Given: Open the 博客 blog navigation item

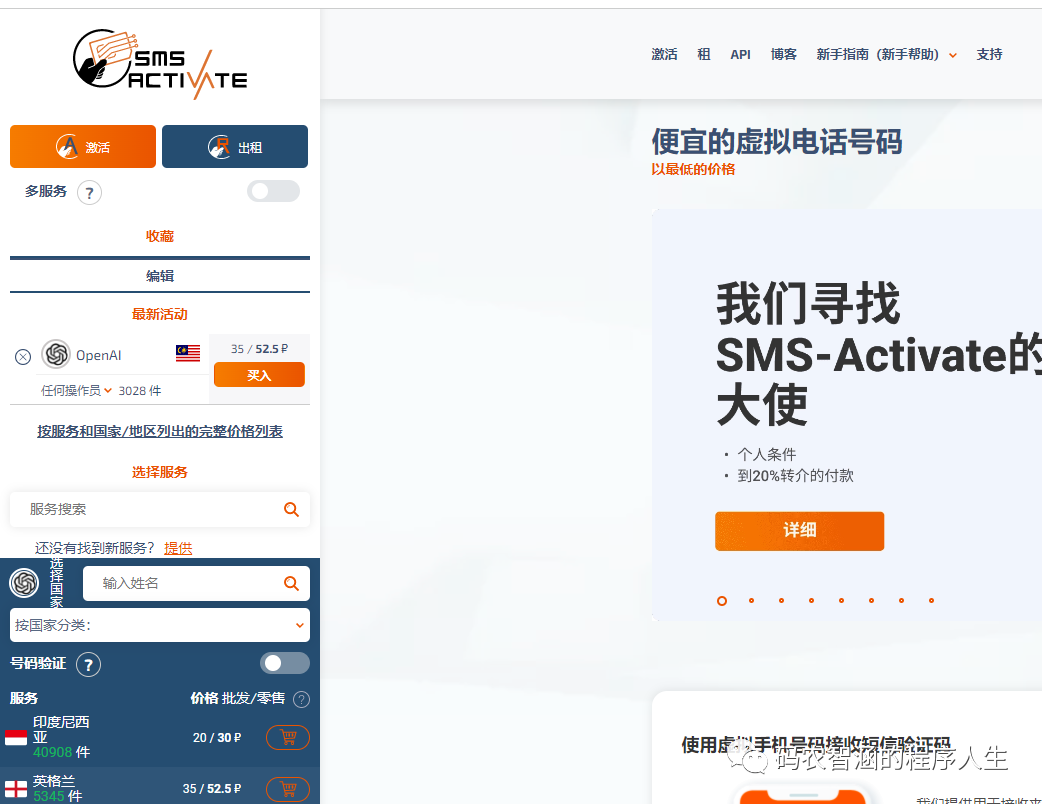Looking at the screenshot, I should pyautogui.click(x=783, y=54).
